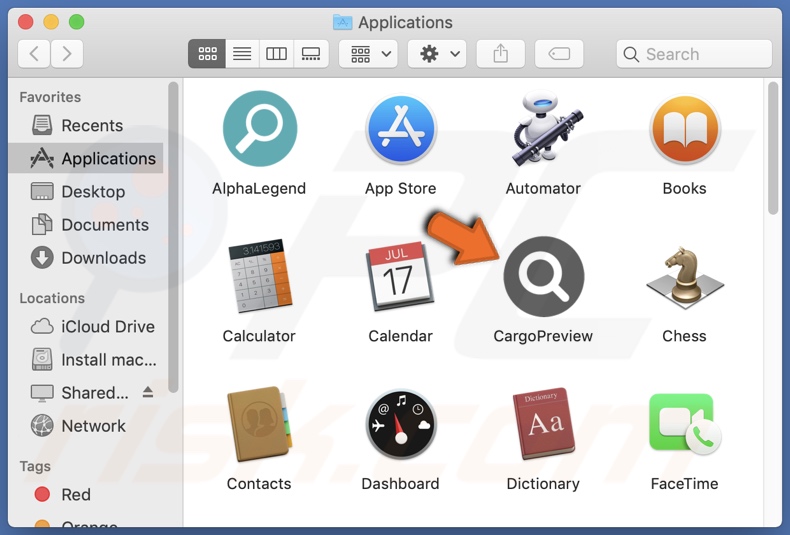790x535 pixels.
Task: Click the Share toolbar button
Action: pos(500,53)
